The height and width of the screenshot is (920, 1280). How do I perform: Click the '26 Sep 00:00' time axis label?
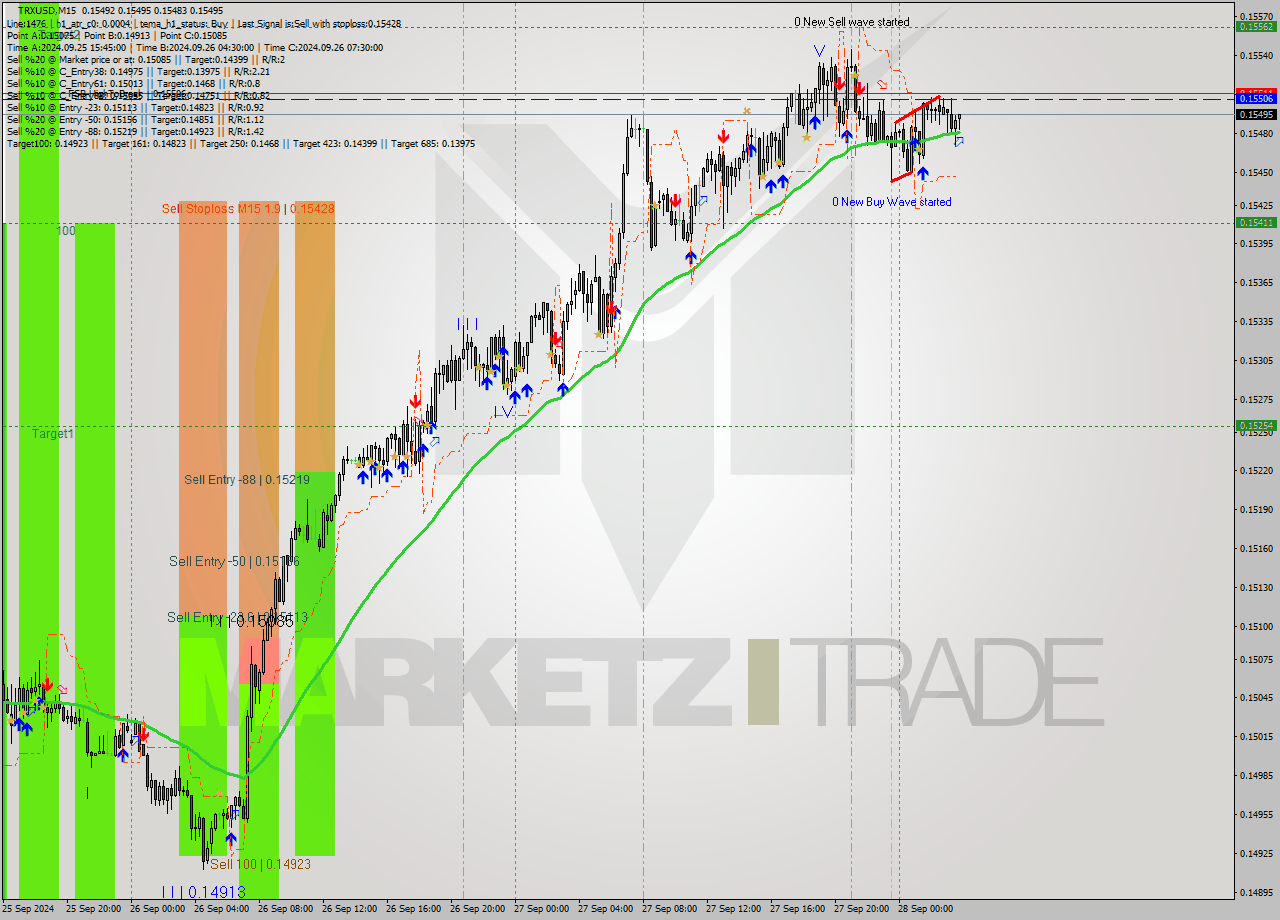[157, 909]
